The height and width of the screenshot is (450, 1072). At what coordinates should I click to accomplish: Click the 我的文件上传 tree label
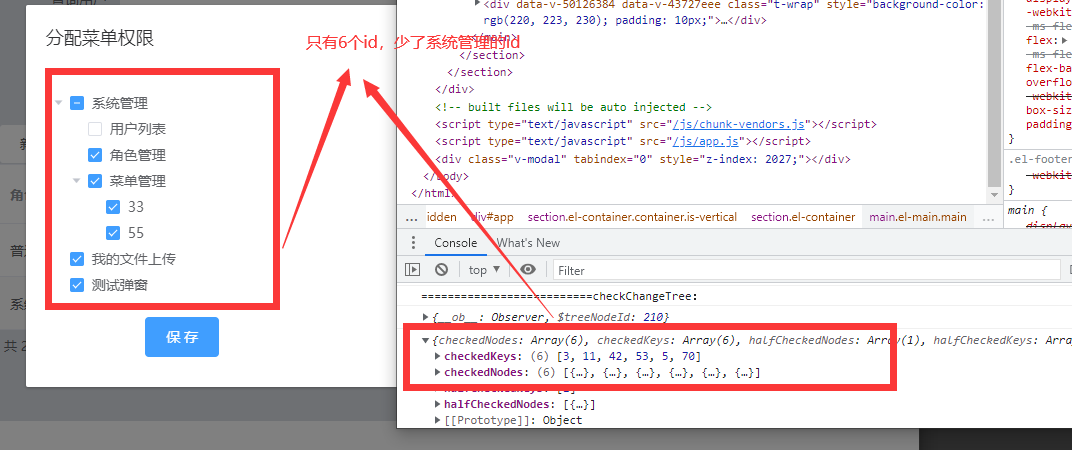(x=134, y=259)
